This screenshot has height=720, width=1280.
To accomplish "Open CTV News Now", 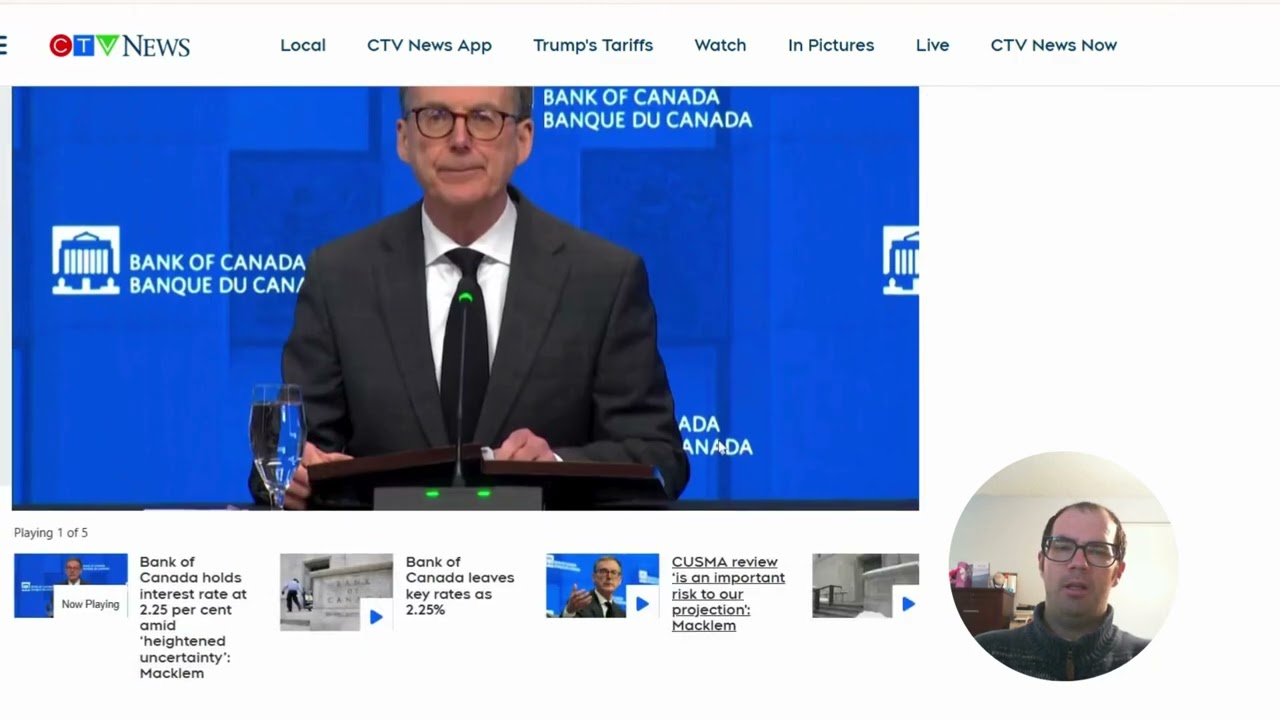I will 1054,45.
